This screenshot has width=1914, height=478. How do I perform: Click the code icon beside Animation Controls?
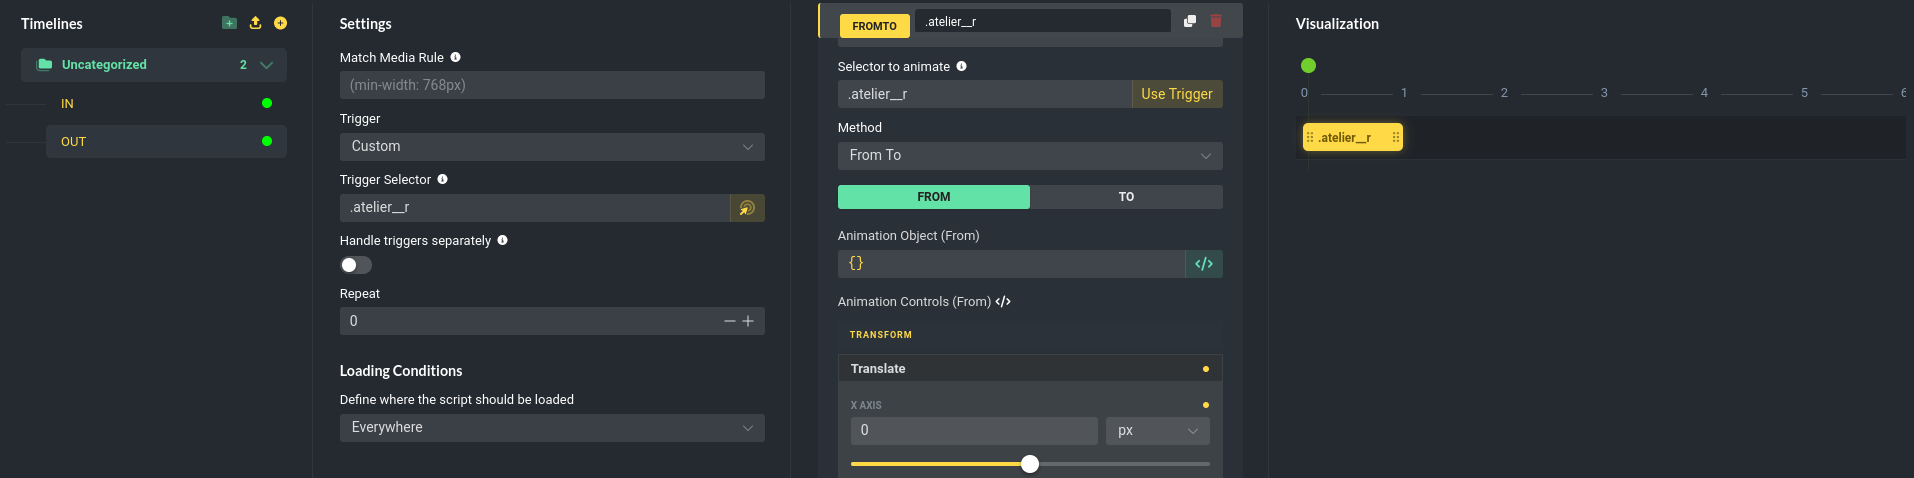click(x=1003, y=302)
